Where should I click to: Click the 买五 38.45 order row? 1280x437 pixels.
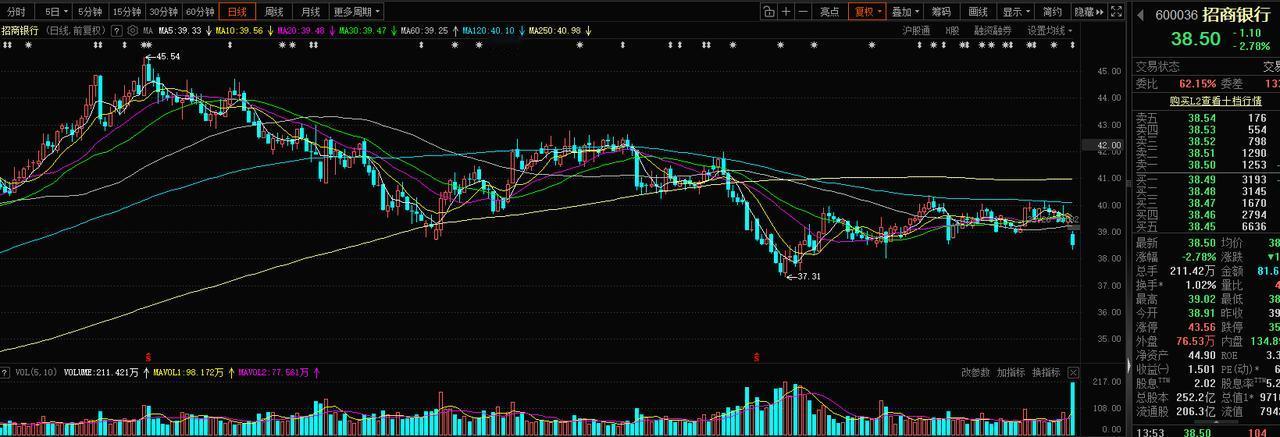pyautogui.click(x=1207, y=226)
